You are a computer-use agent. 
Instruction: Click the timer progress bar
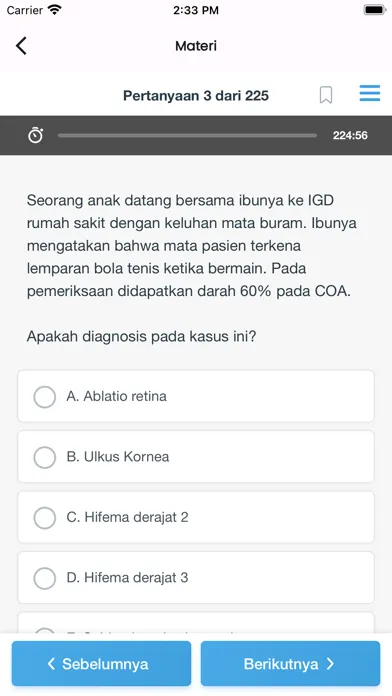click(x=187, y=135)
